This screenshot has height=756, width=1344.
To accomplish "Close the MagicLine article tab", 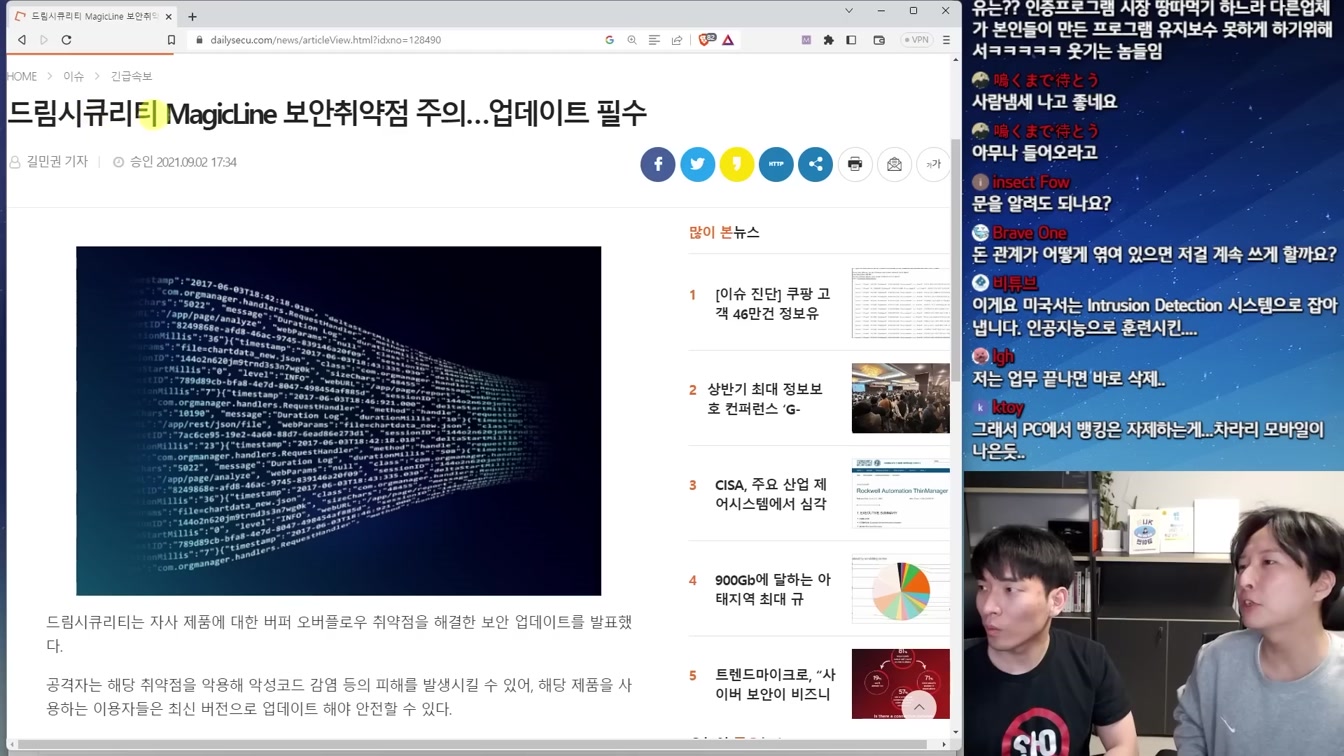I will (168, 16).
